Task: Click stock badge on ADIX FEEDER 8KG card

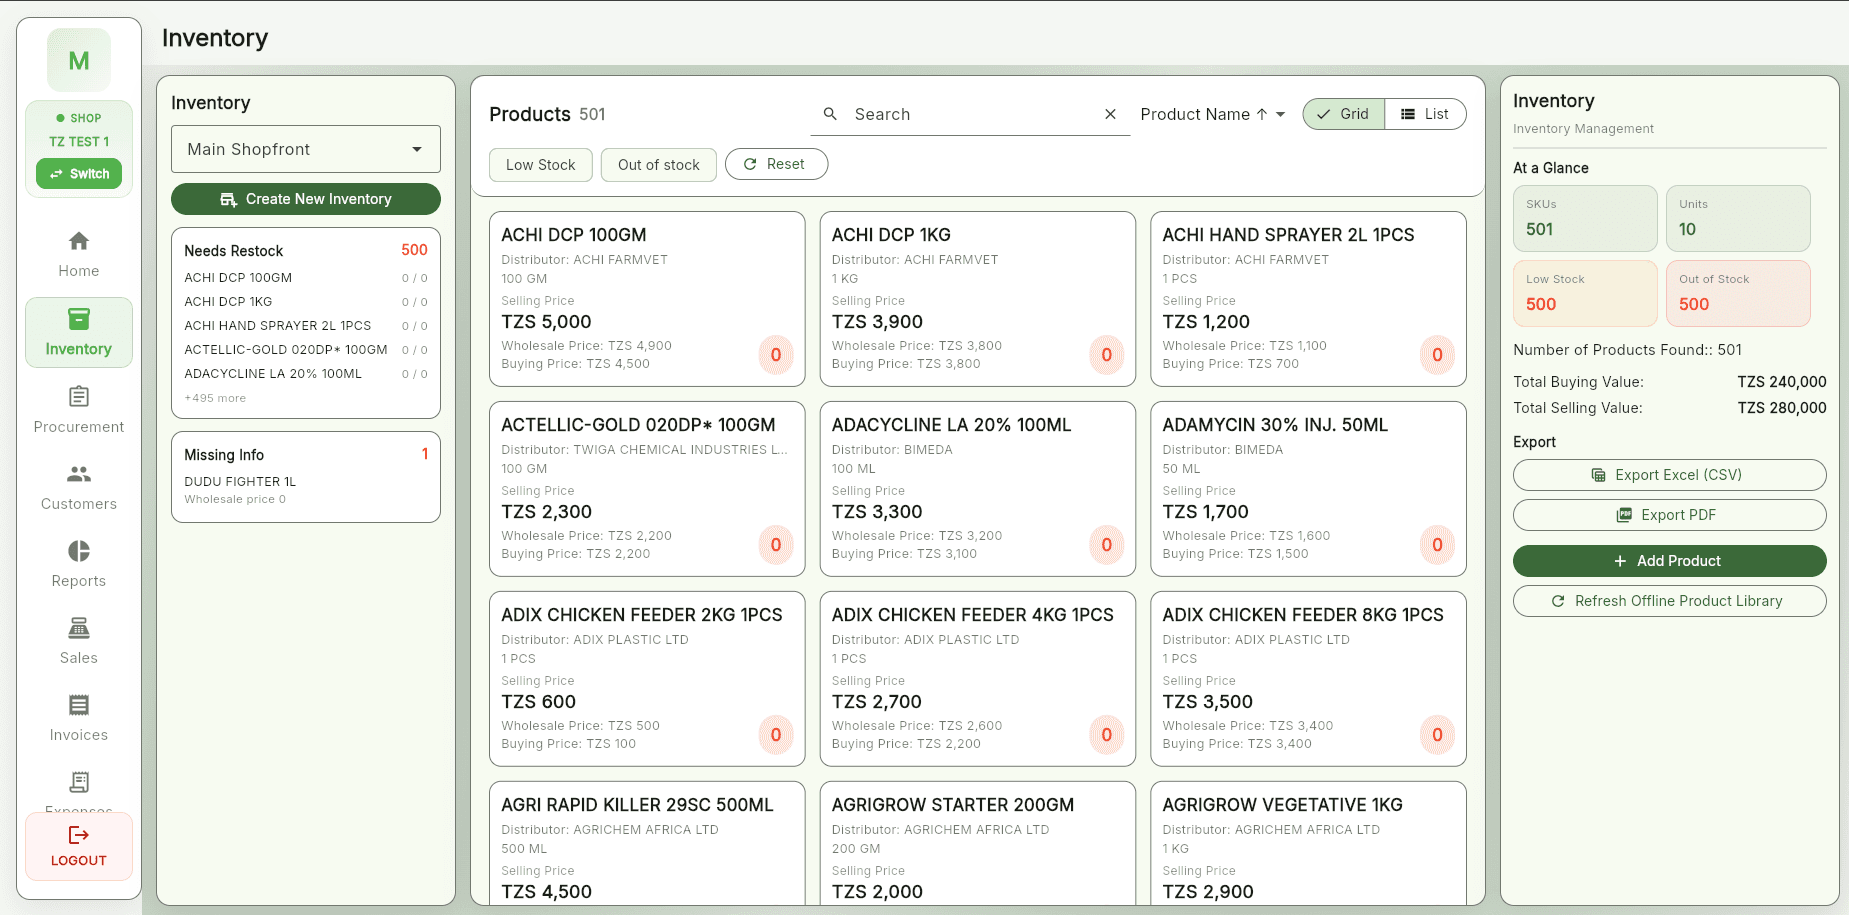Action: point(1437,735)
